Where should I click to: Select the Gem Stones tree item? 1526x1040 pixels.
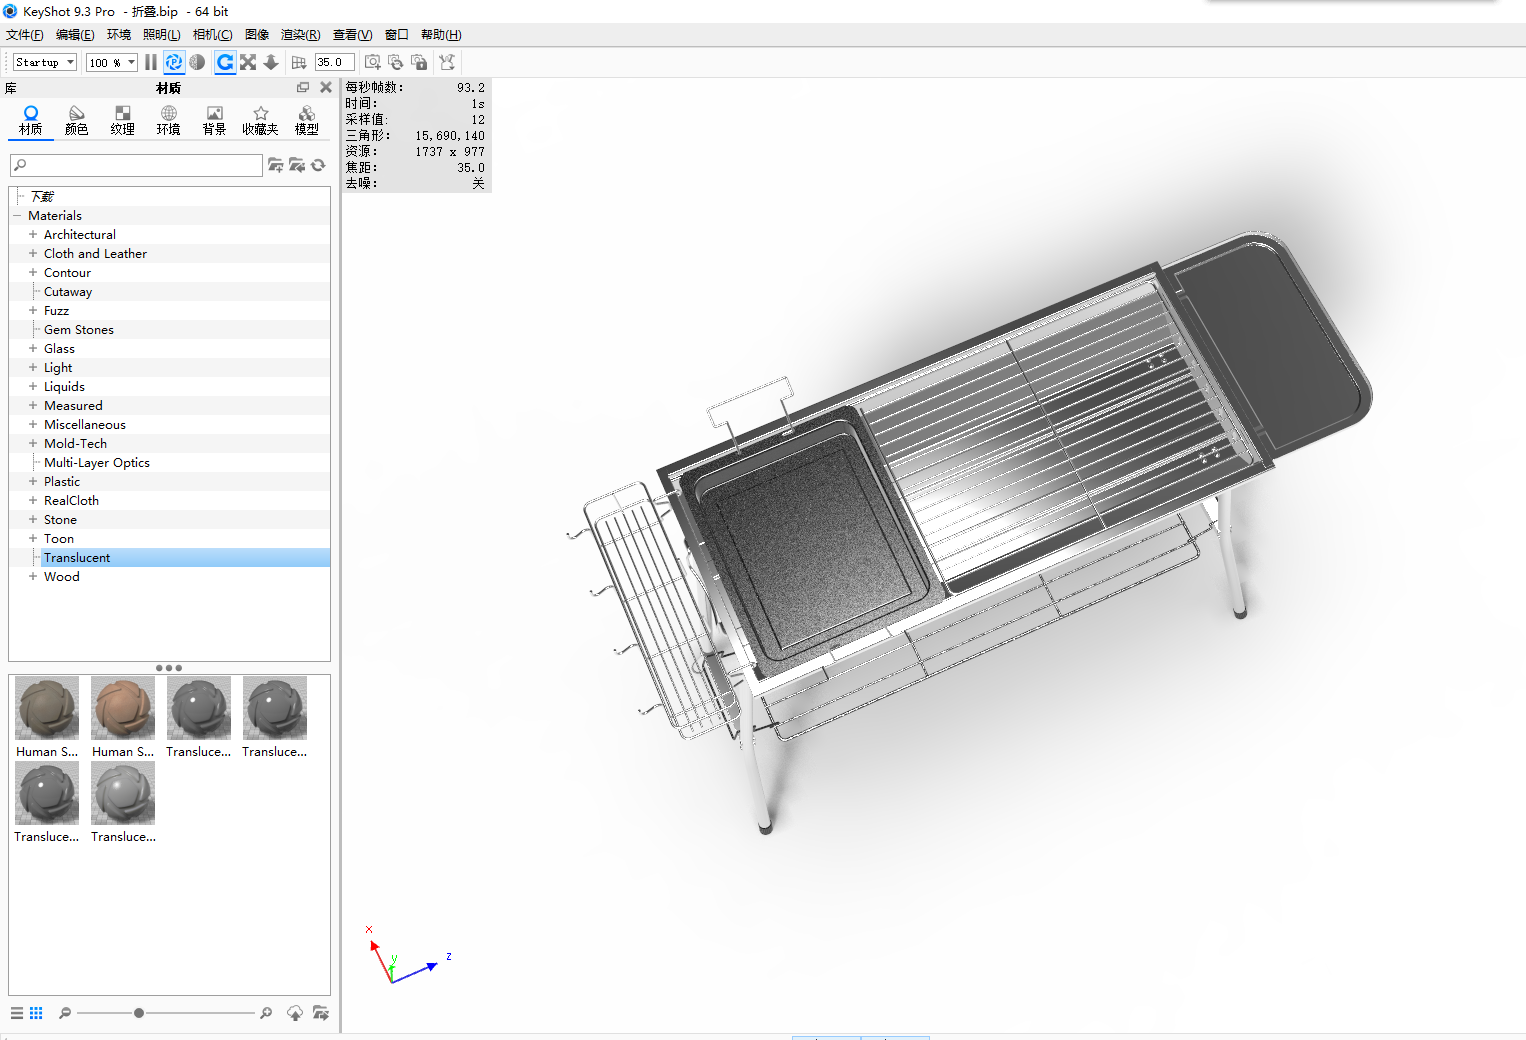click(79, 330)
